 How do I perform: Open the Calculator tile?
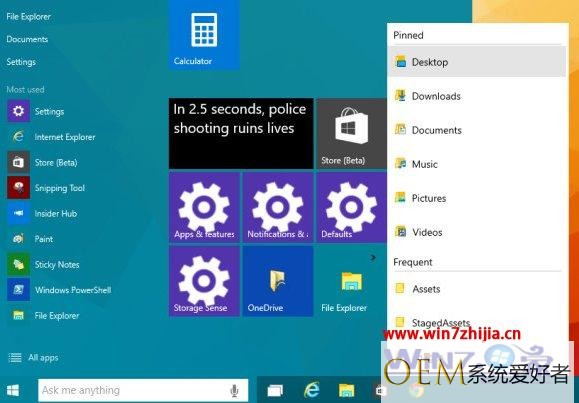pyautogui.click(x=204, y=35)
